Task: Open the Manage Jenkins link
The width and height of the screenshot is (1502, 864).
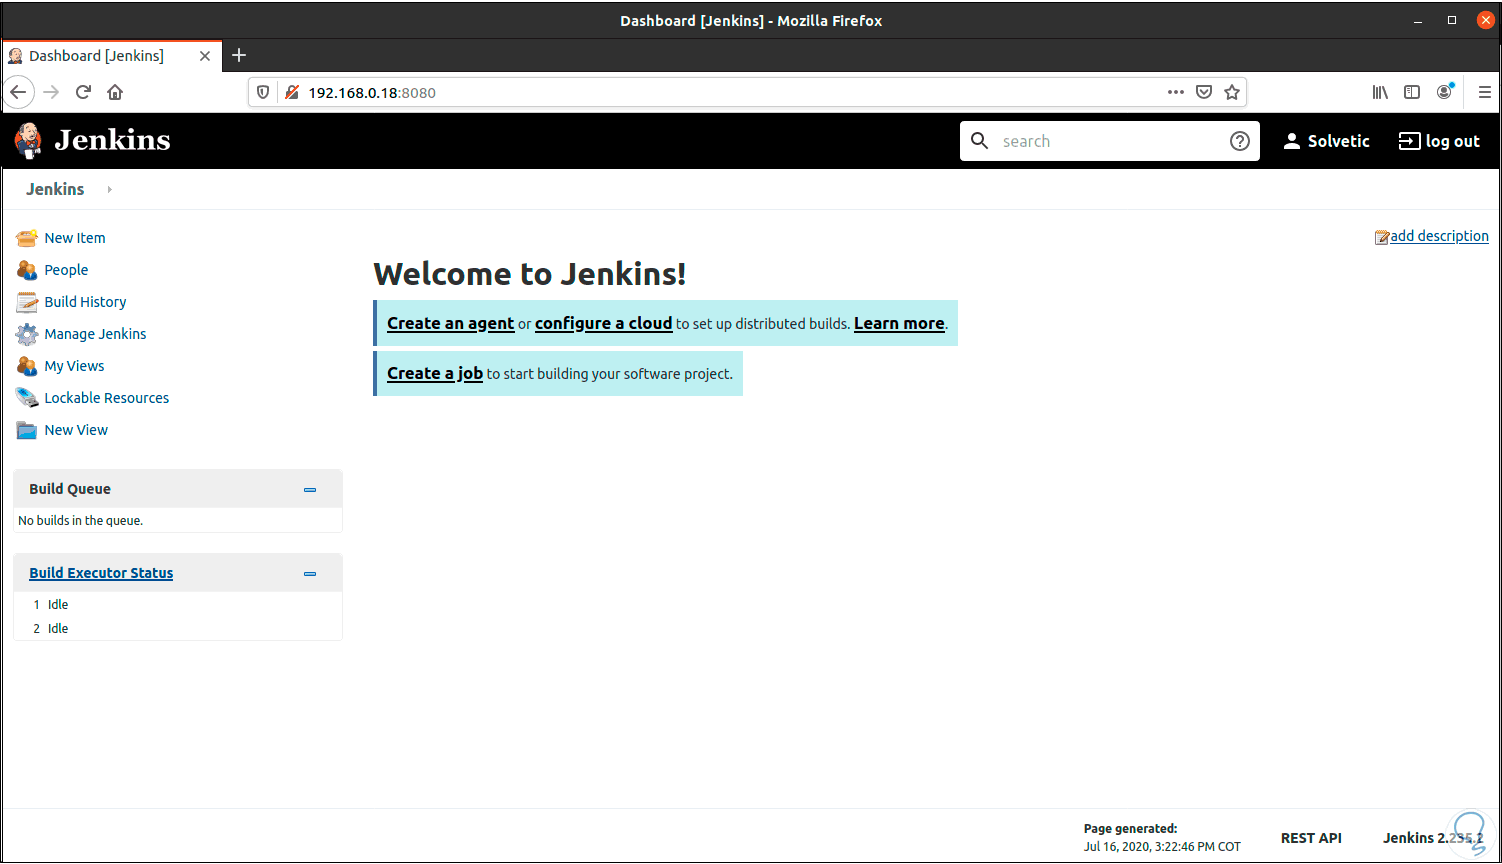Action: [x=95, y=334]
